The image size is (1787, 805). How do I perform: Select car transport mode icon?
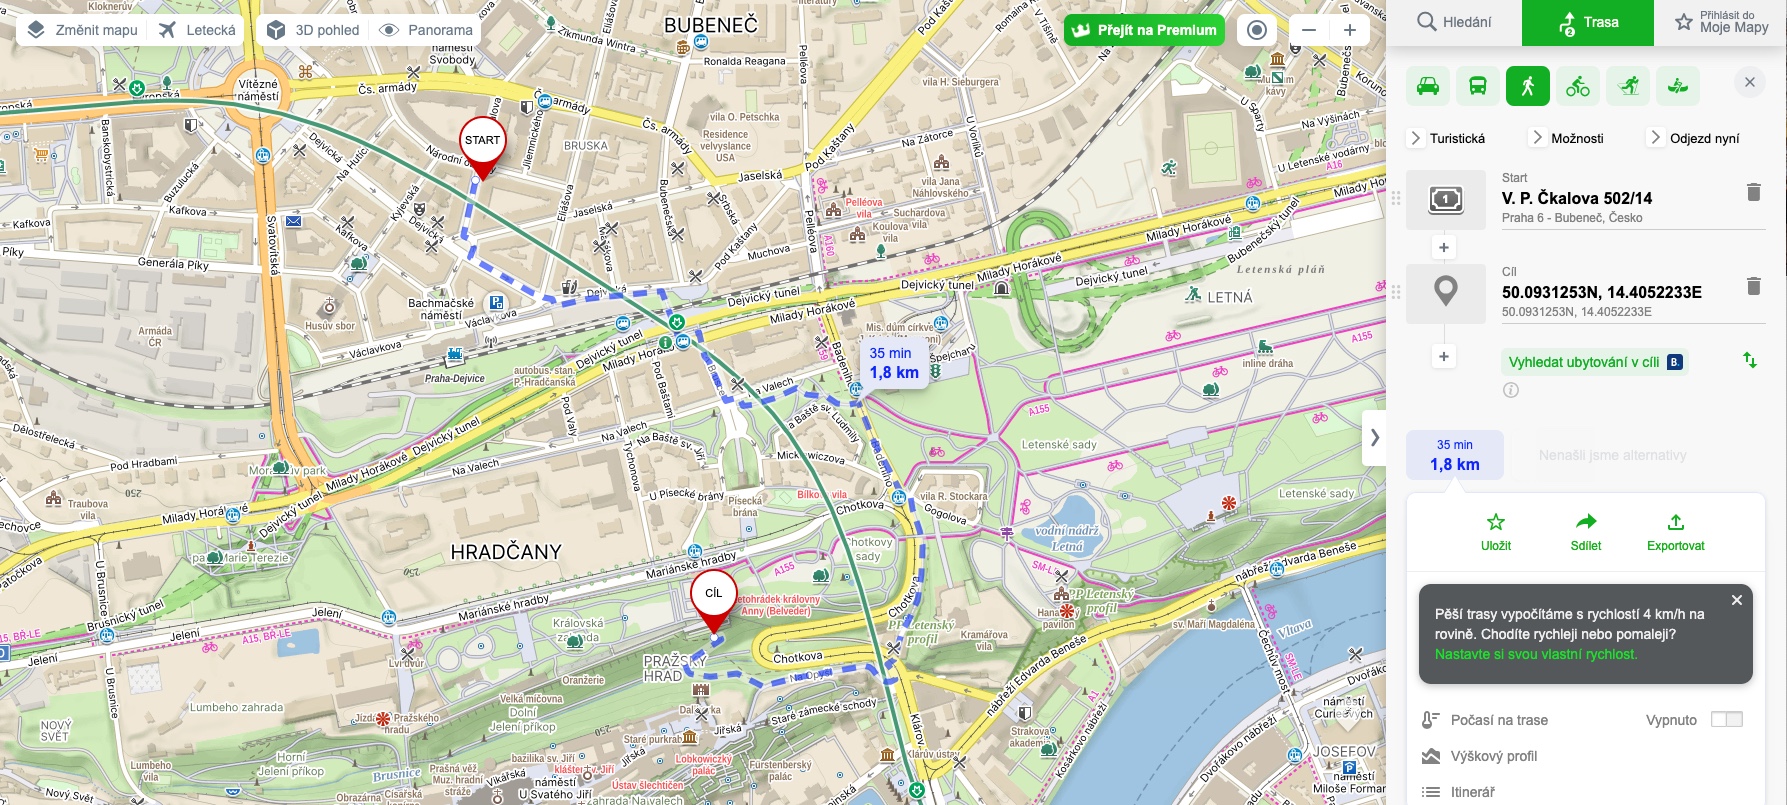click(x=1428, y=86)
